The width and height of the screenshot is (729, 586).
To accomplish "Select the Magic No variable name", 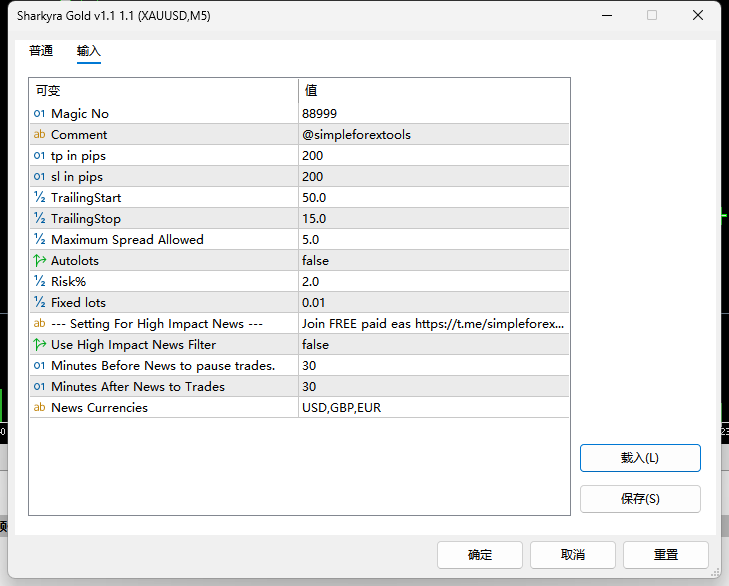I will 80,113.
